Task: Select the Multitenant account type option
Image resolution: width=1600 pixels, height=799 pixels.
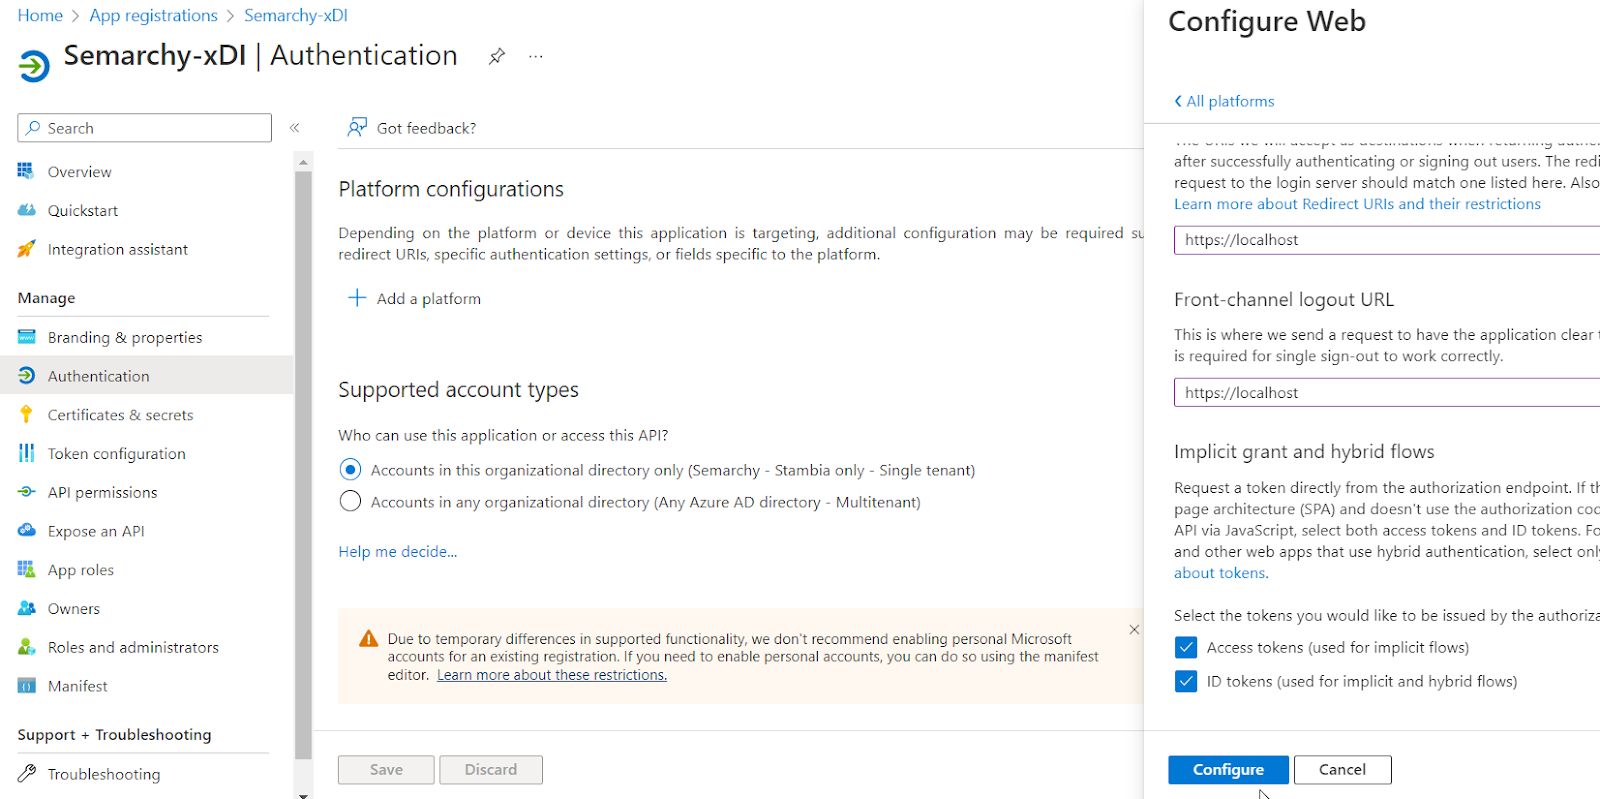Action: [350, 502]
